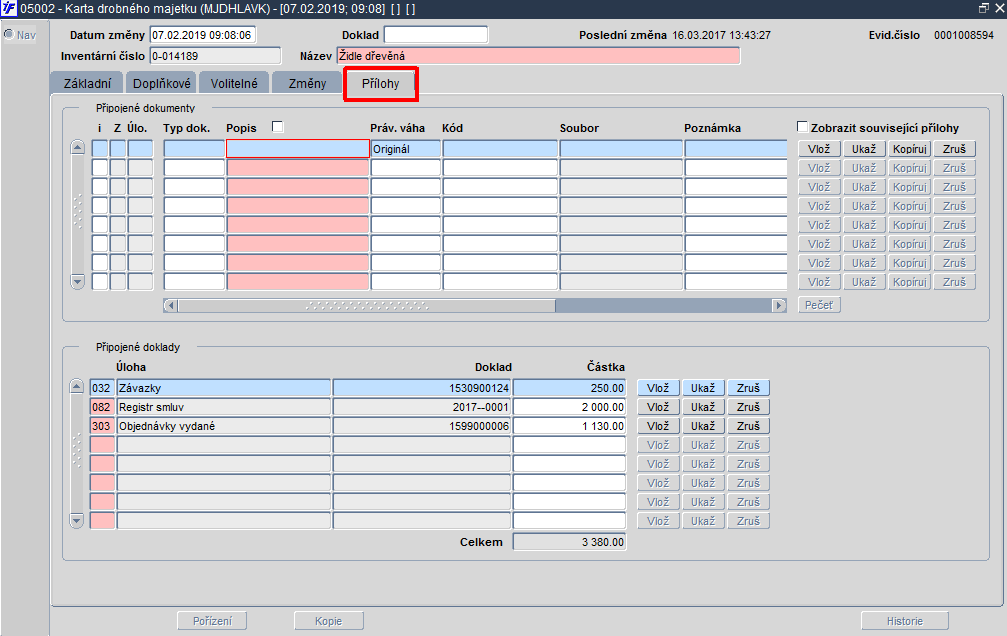Click the Evid.číslo value 0001008594
1007x636 pixels.
point(964,35)
